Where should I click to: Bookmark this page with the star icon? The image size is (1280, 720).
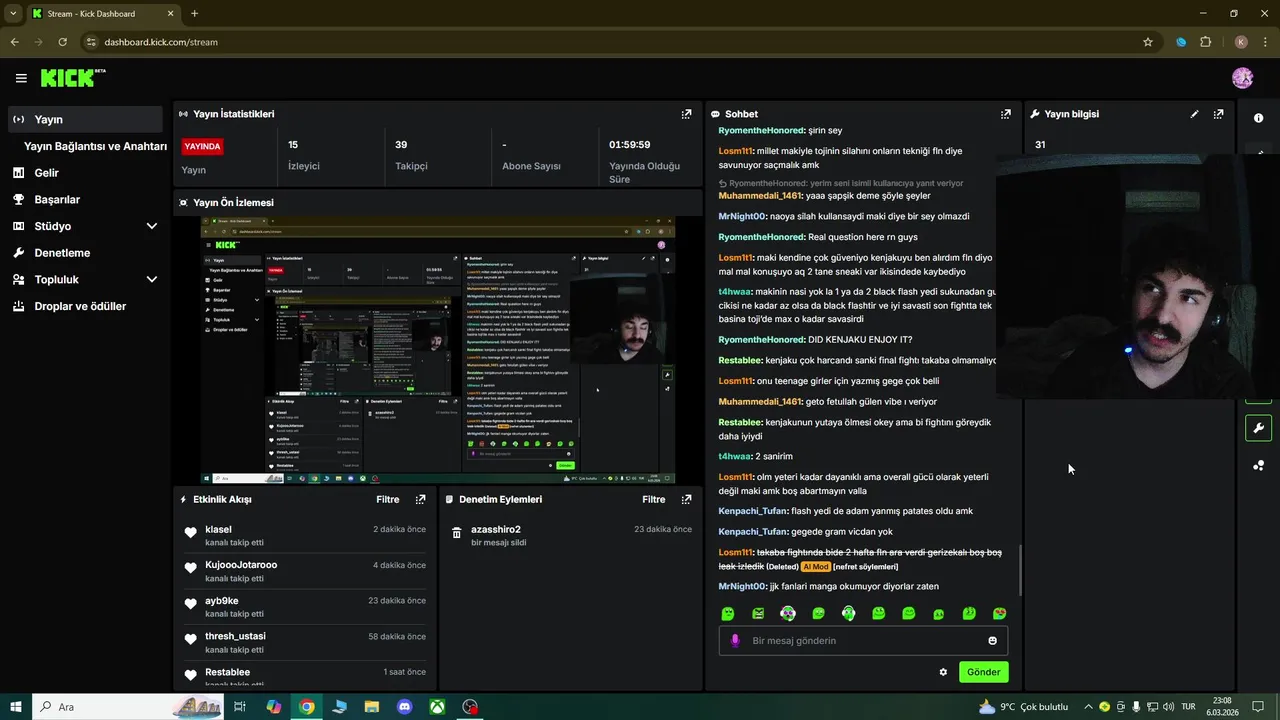coord(1147,42)
